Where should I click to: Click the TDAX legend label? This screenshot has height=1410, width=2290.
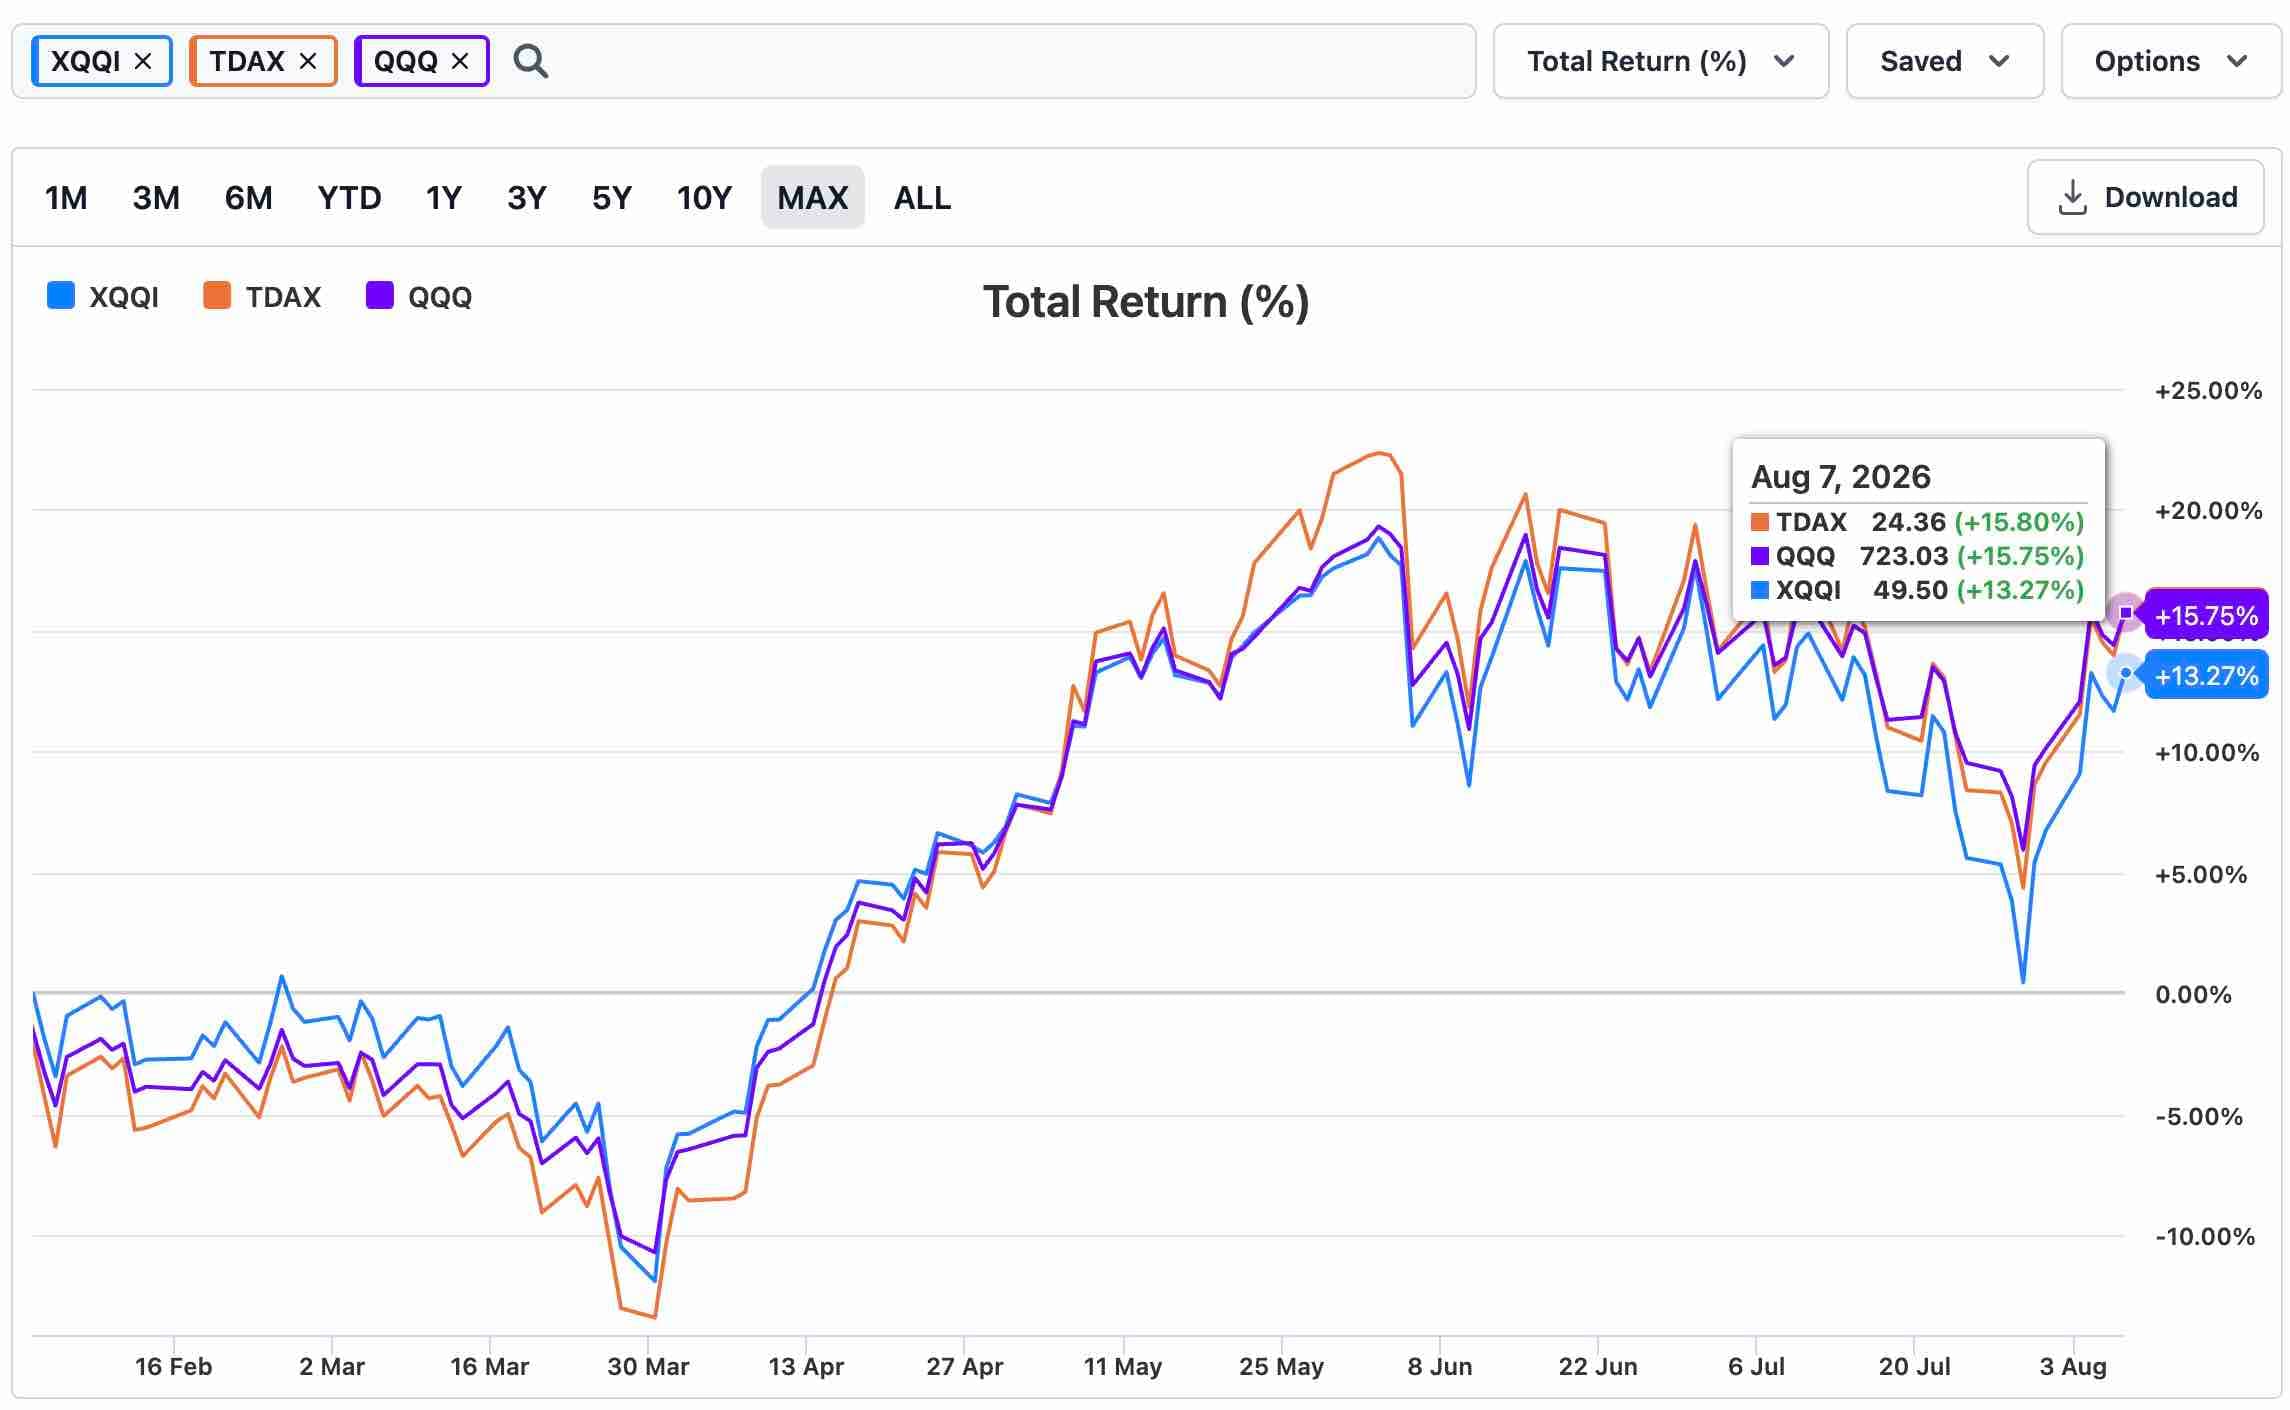[x=284, y=297]
